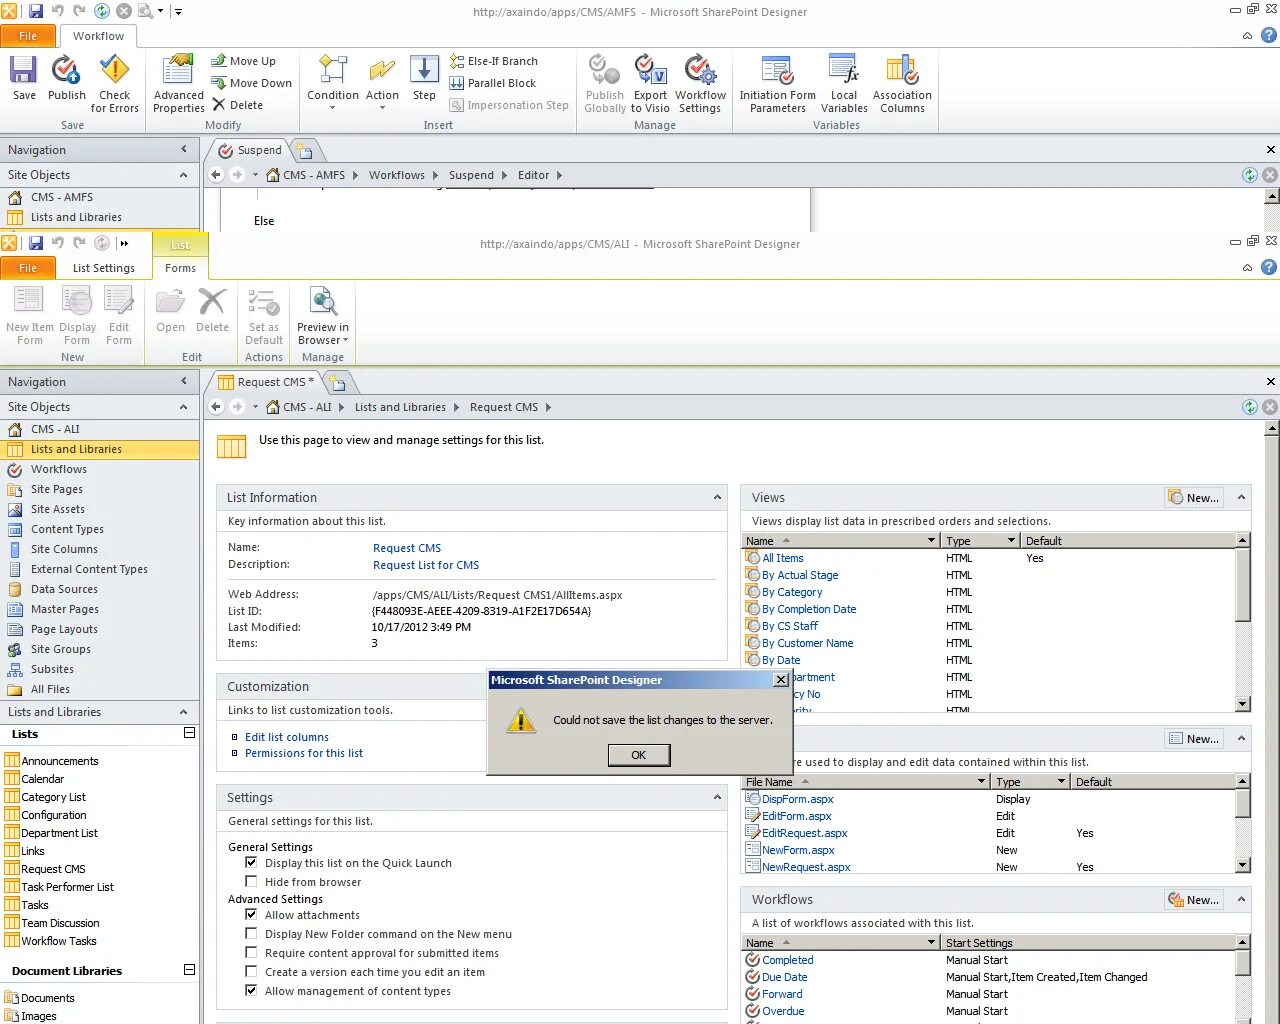Enable Create a version each edit
The width and height of the screenshot is (1280, 1024).
coord(251,971)
